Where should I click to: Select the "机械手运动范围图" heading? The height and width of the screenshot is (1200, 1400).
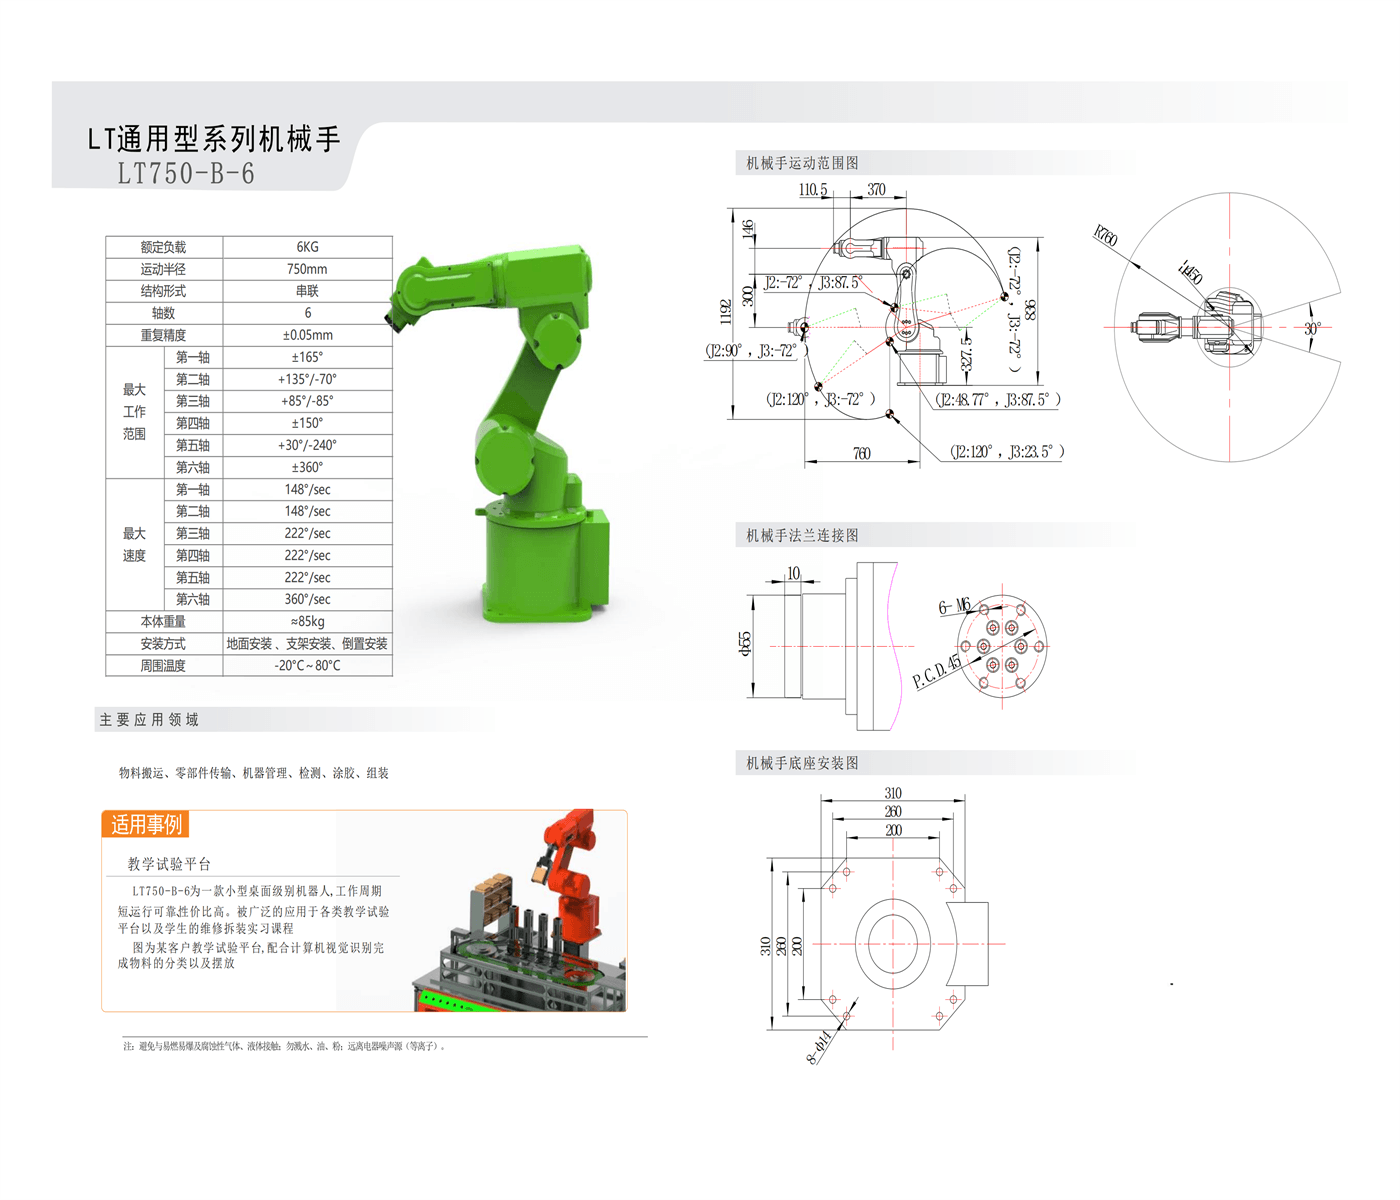click(802, 163)
